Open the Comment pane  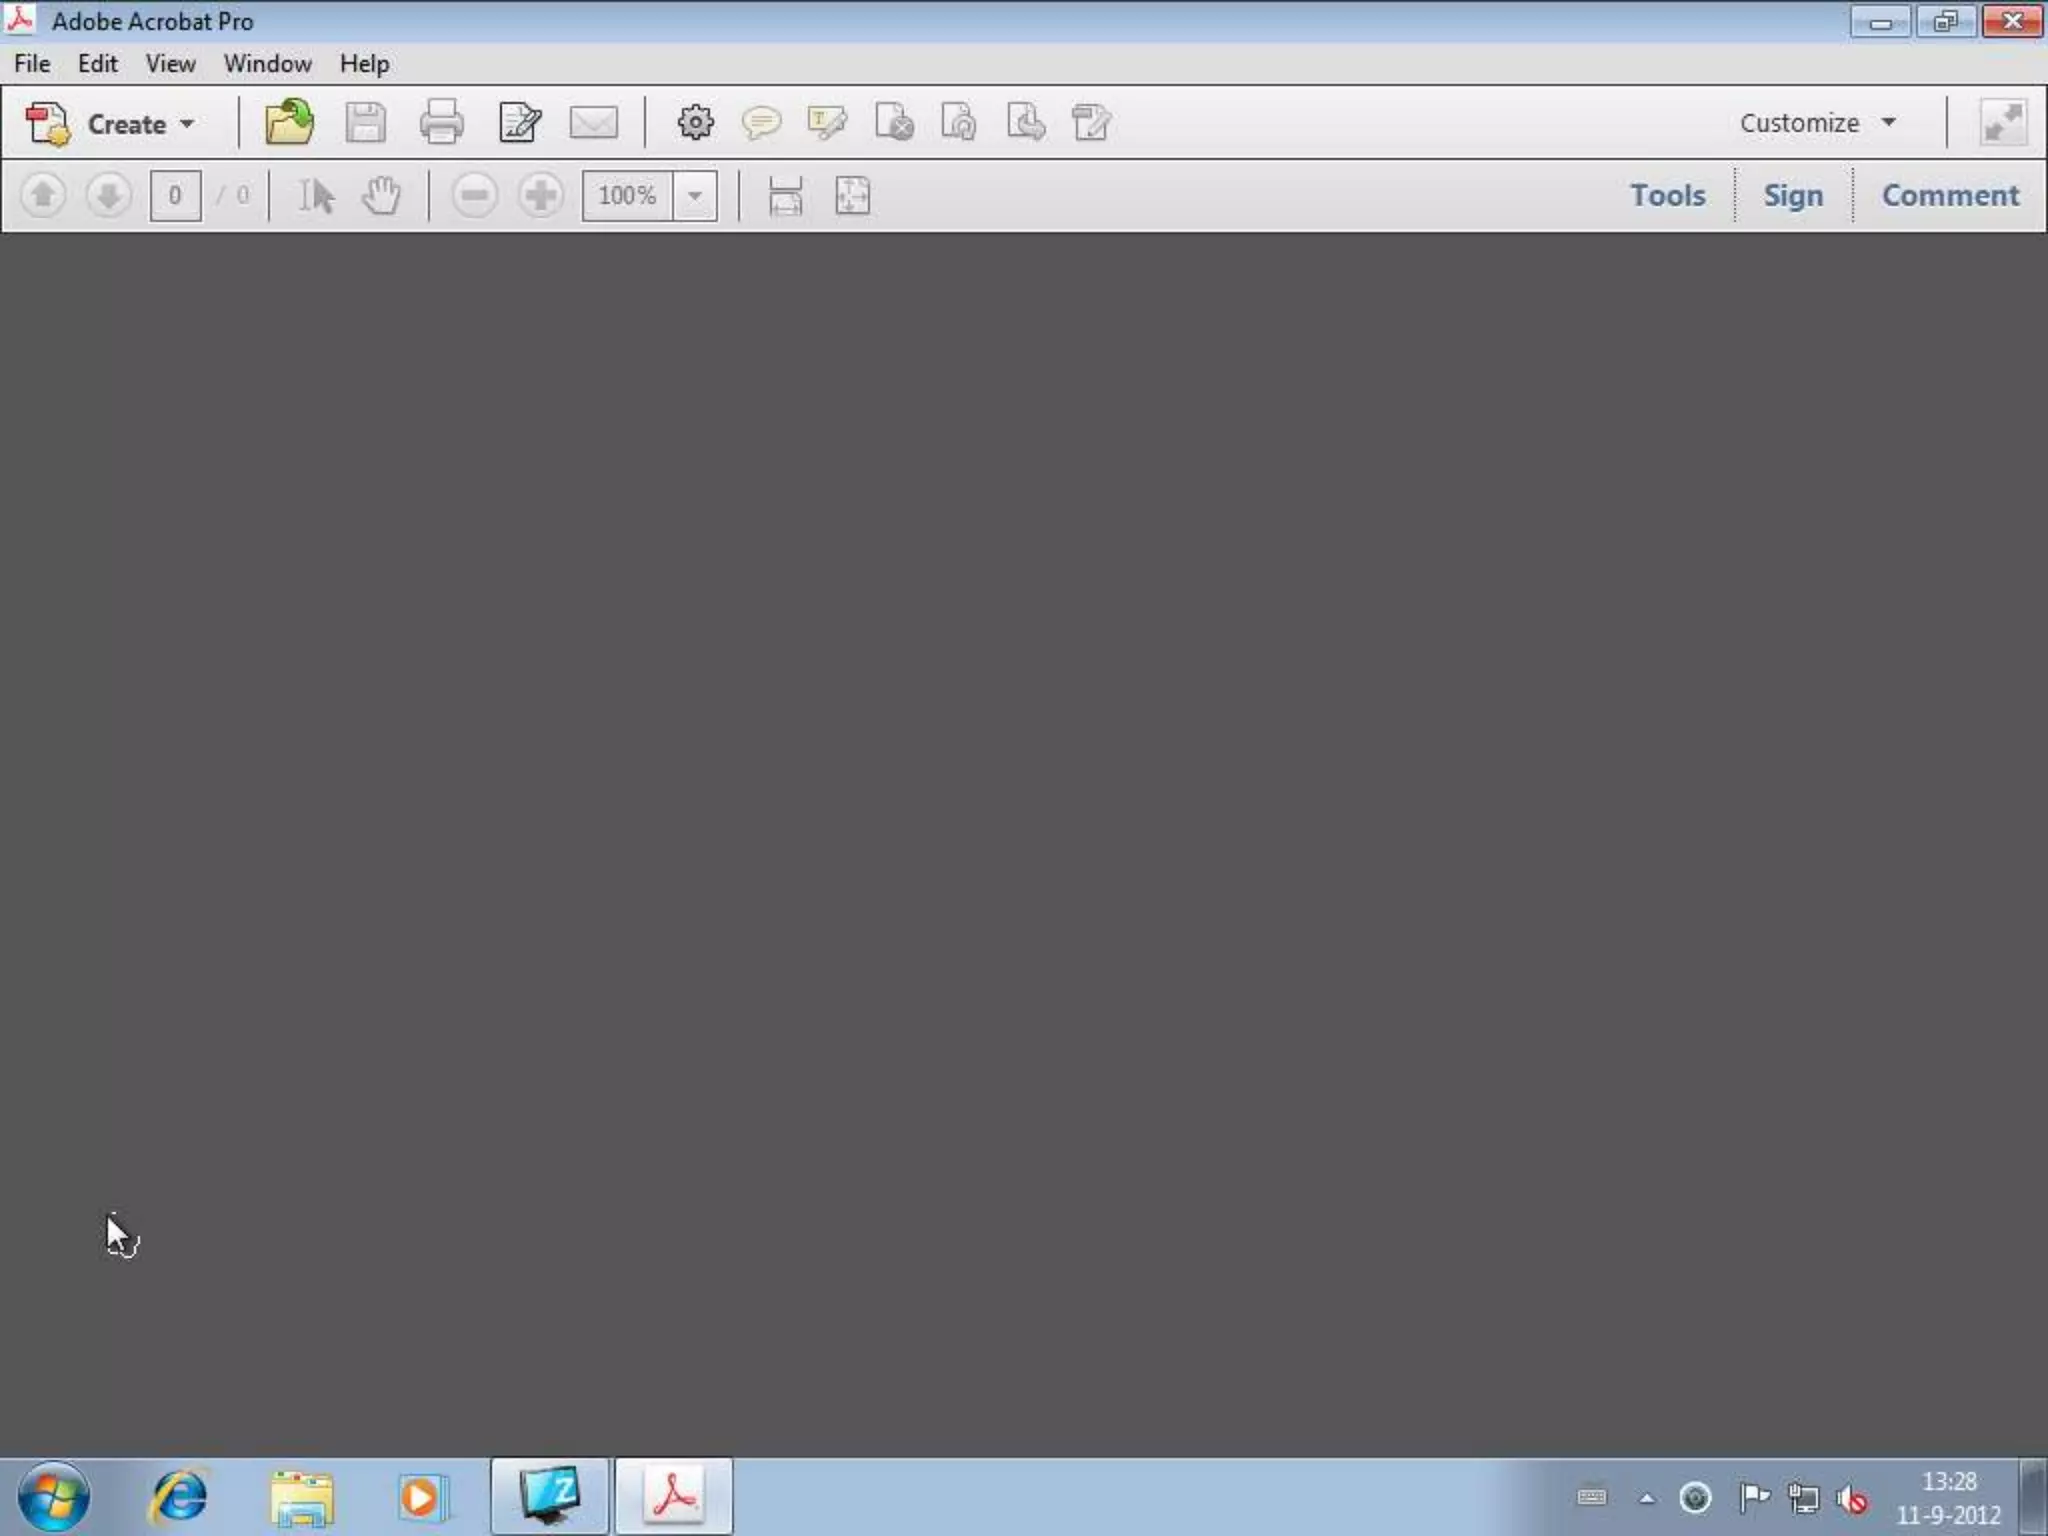point(1950,195)
